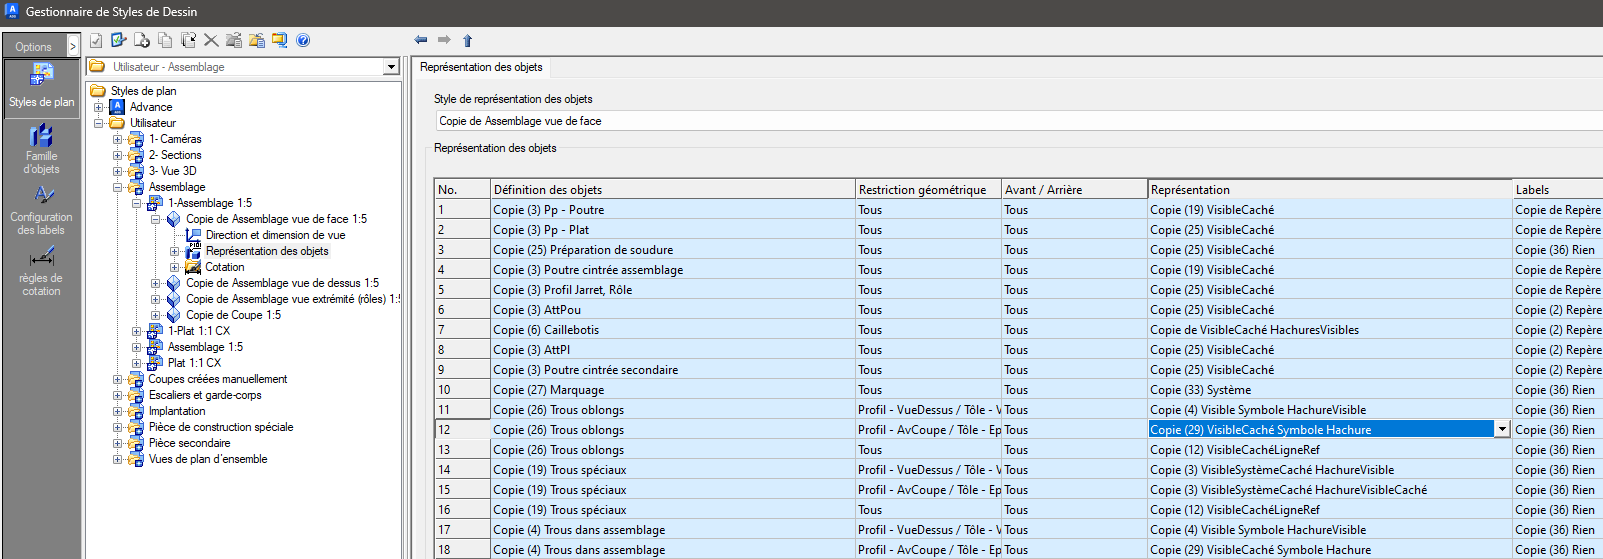Screen dimensions: 1603x559
Task: Expand the 1- Caméras tree node
Action: [x=117, y=139]
